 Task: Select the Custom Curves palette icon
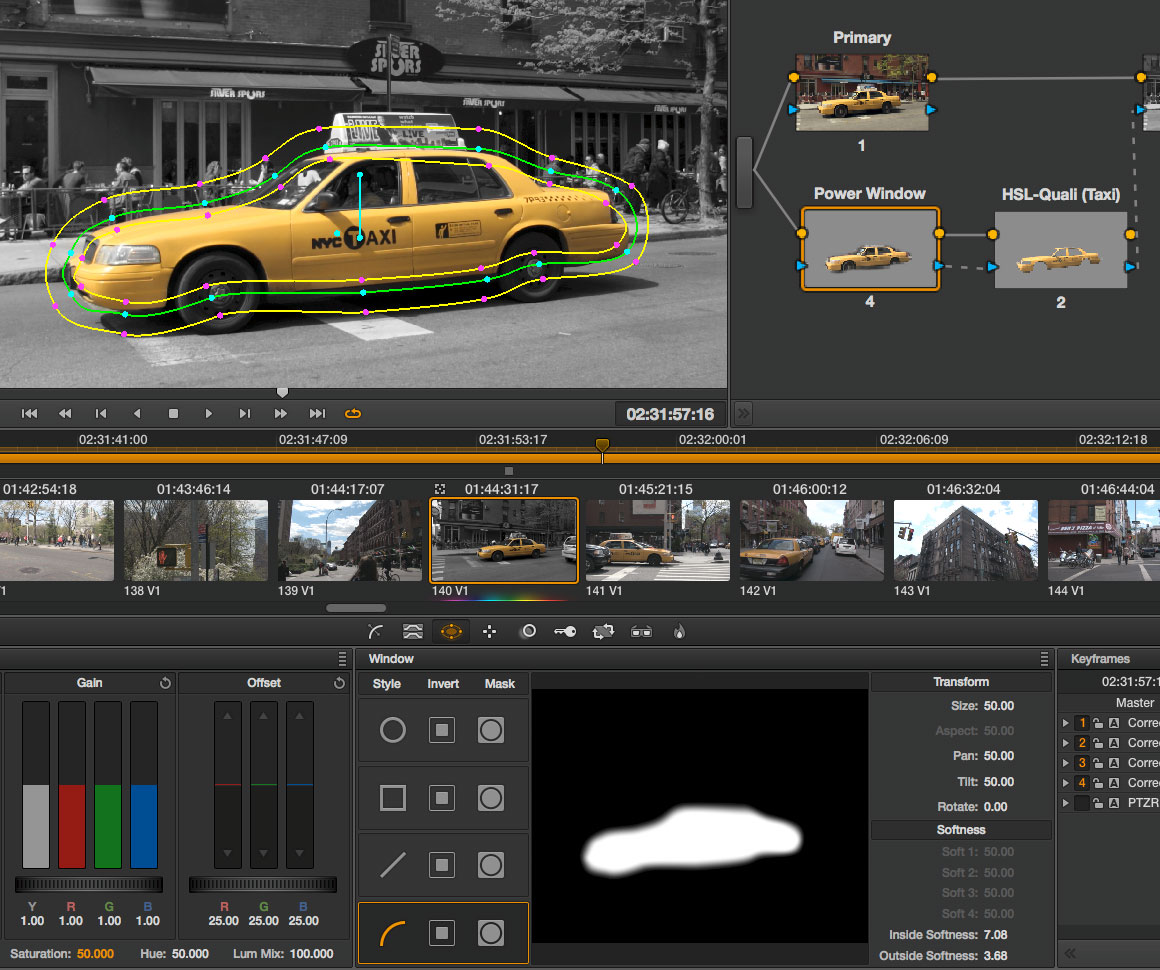pyautogui.click(x=373, y=631)
